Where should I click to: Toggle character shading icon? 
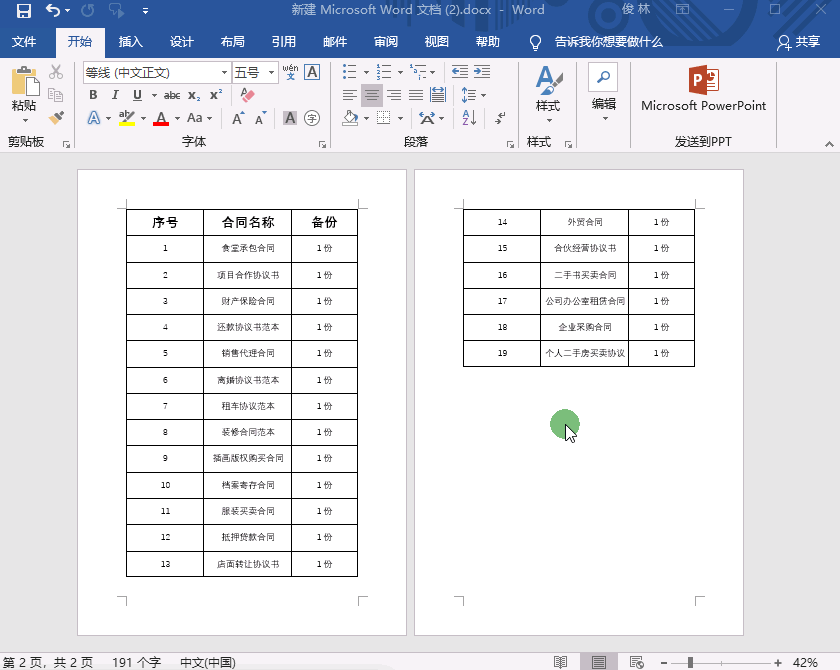pos(290,118)
